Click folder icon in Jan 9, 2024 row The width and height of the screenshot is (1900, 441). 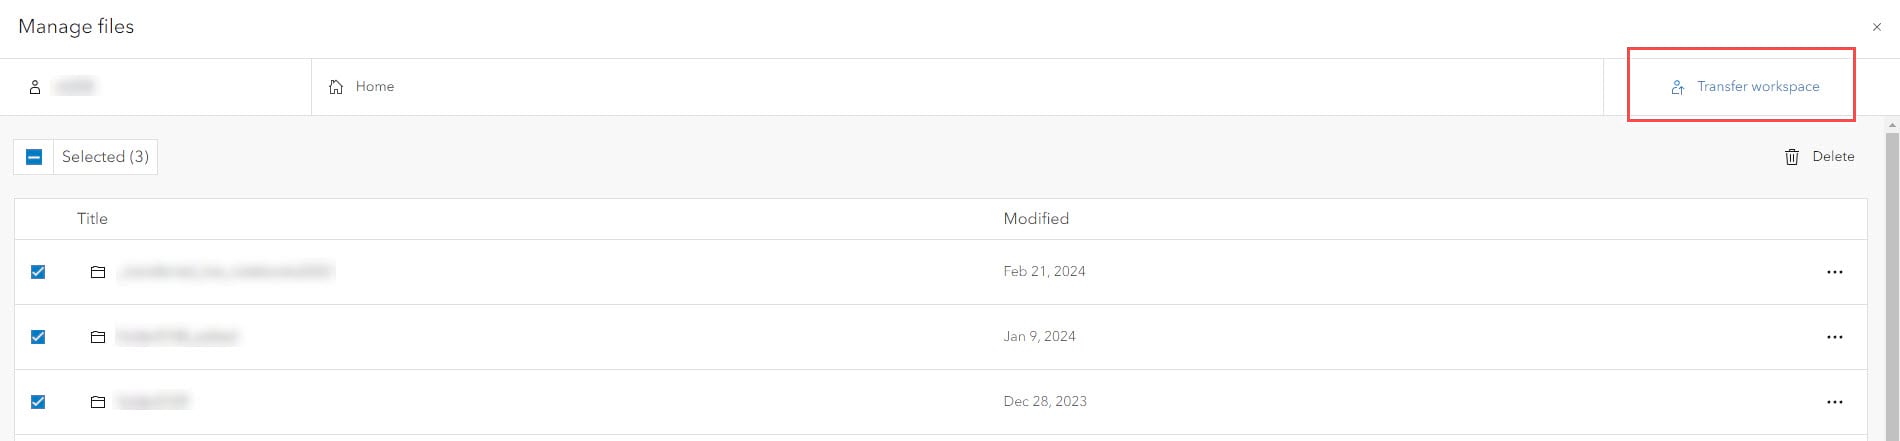coord(98,337)
